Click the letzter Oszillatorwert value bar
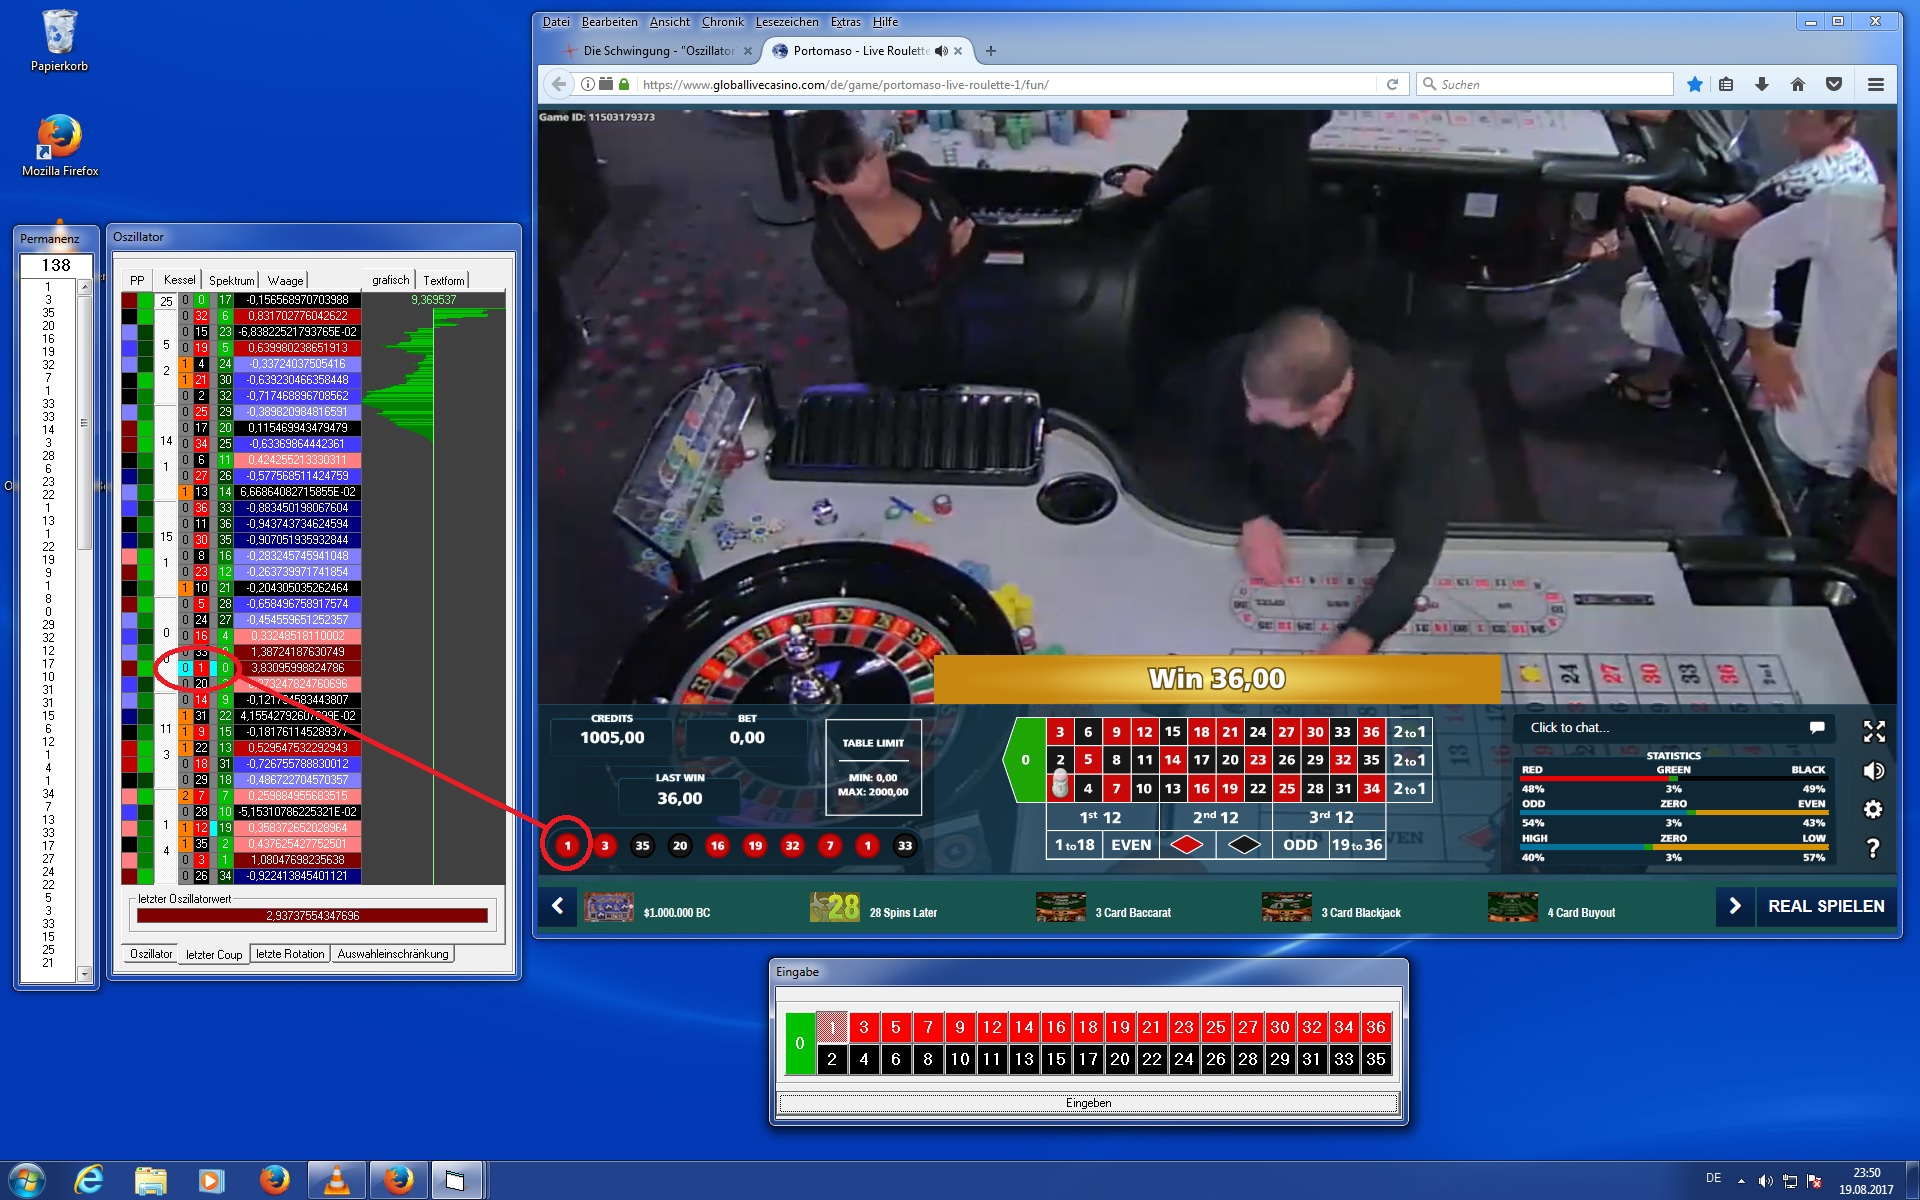Viewport: 1920px width, 1200px height. (x=312, y=916)
